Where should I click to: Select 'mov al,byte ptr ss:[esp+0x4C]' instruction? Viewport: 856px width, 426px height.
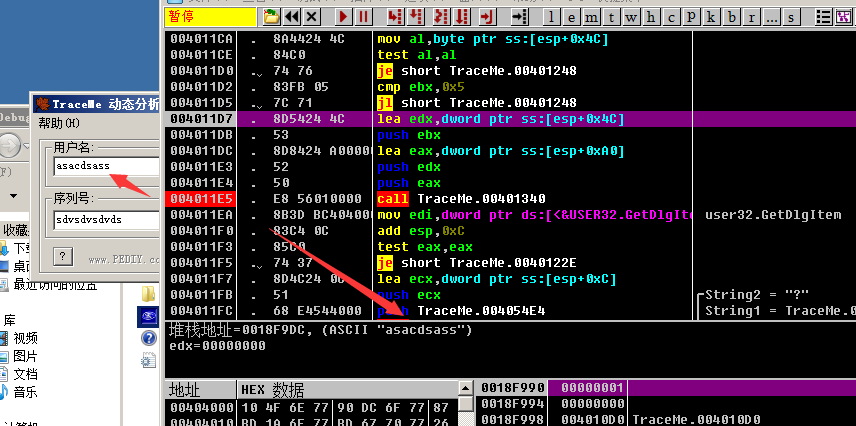click(492, 39)
